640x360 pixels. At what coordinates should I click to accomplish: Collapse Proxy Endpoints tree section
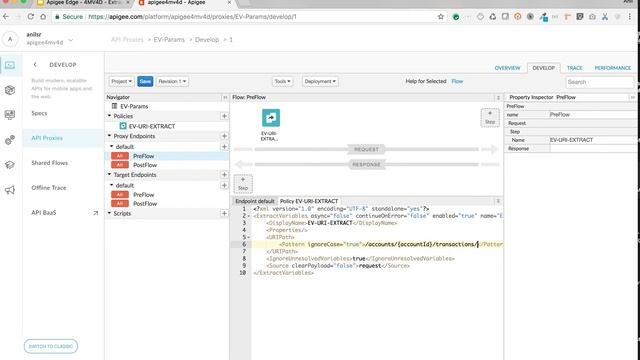pyautogui.click(x=109, y=136)
